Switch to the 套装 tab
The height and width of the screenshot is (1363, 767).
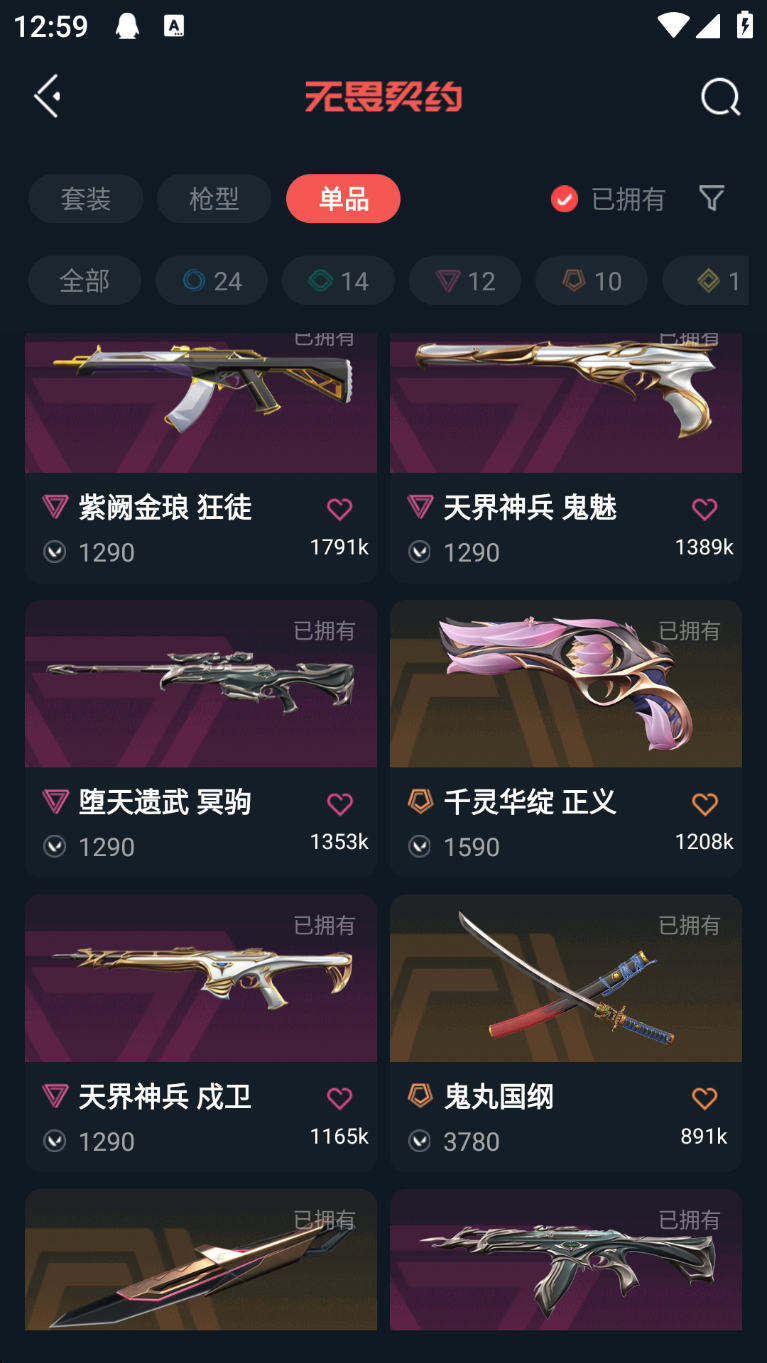pyautogui.click(x=86, y=198)
